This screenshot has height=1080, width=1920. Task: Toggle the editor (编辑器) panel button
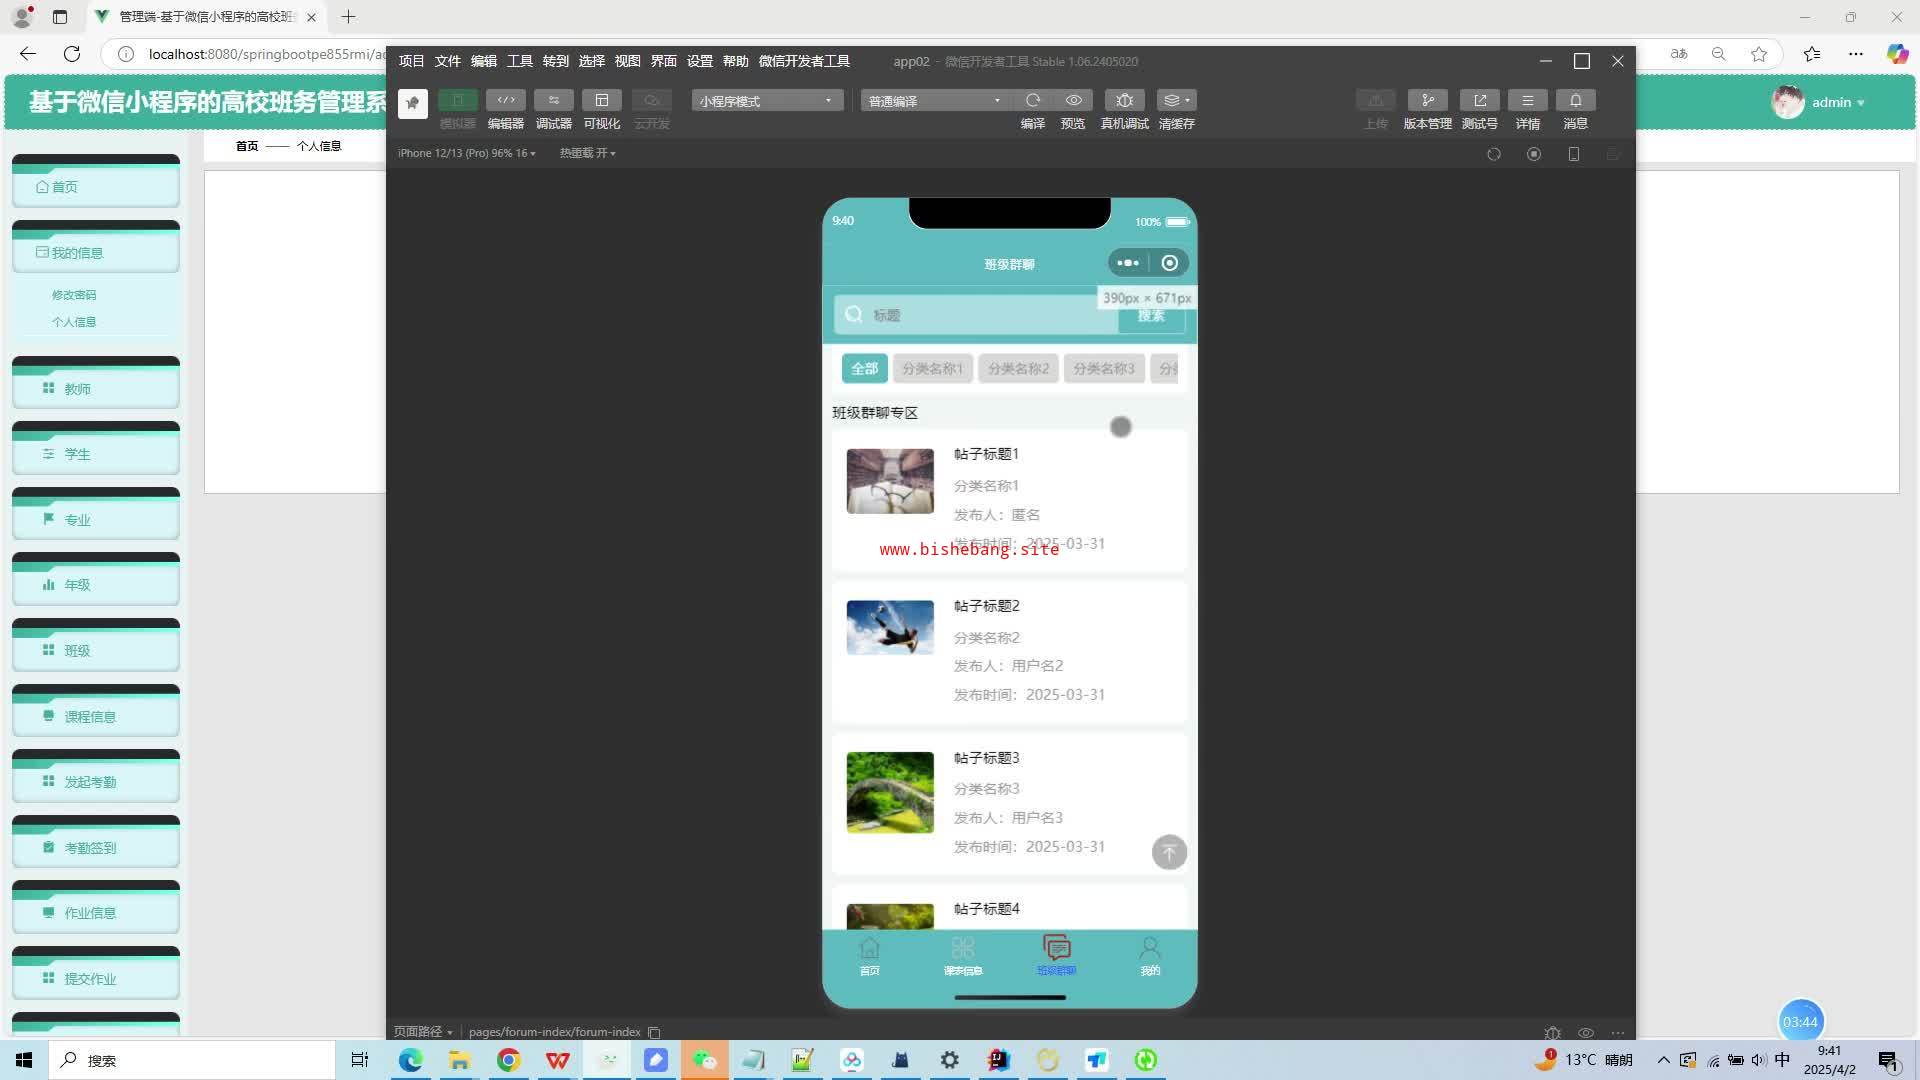coord(505,101)
